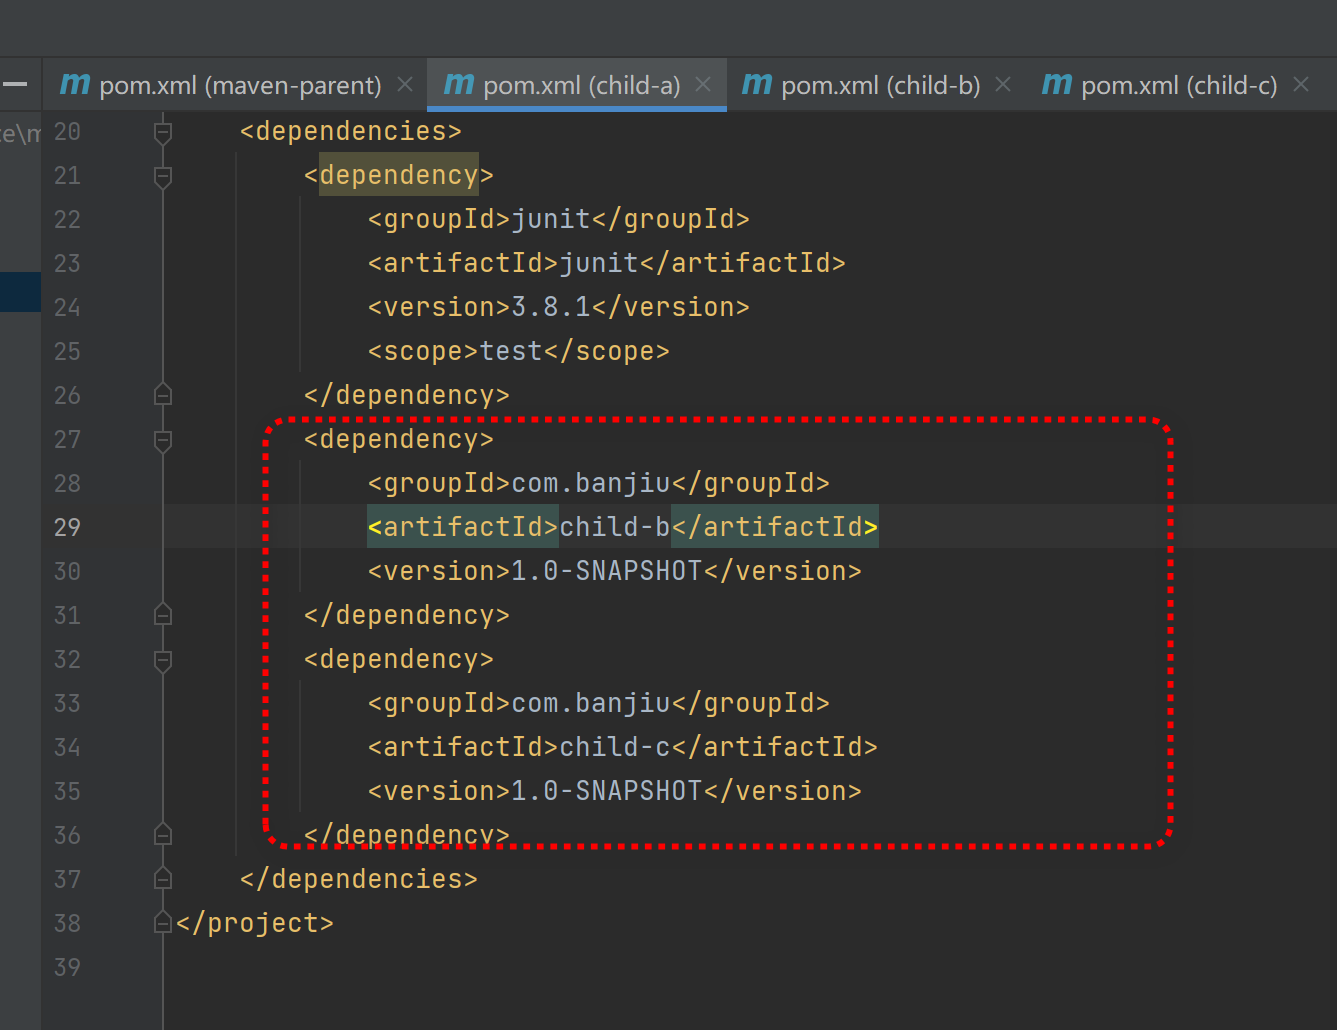Close the pom.xml (child-b) tab
Image resolution: width=1337 pixels, height=1030 pixels.
[x=1003, y=85]
